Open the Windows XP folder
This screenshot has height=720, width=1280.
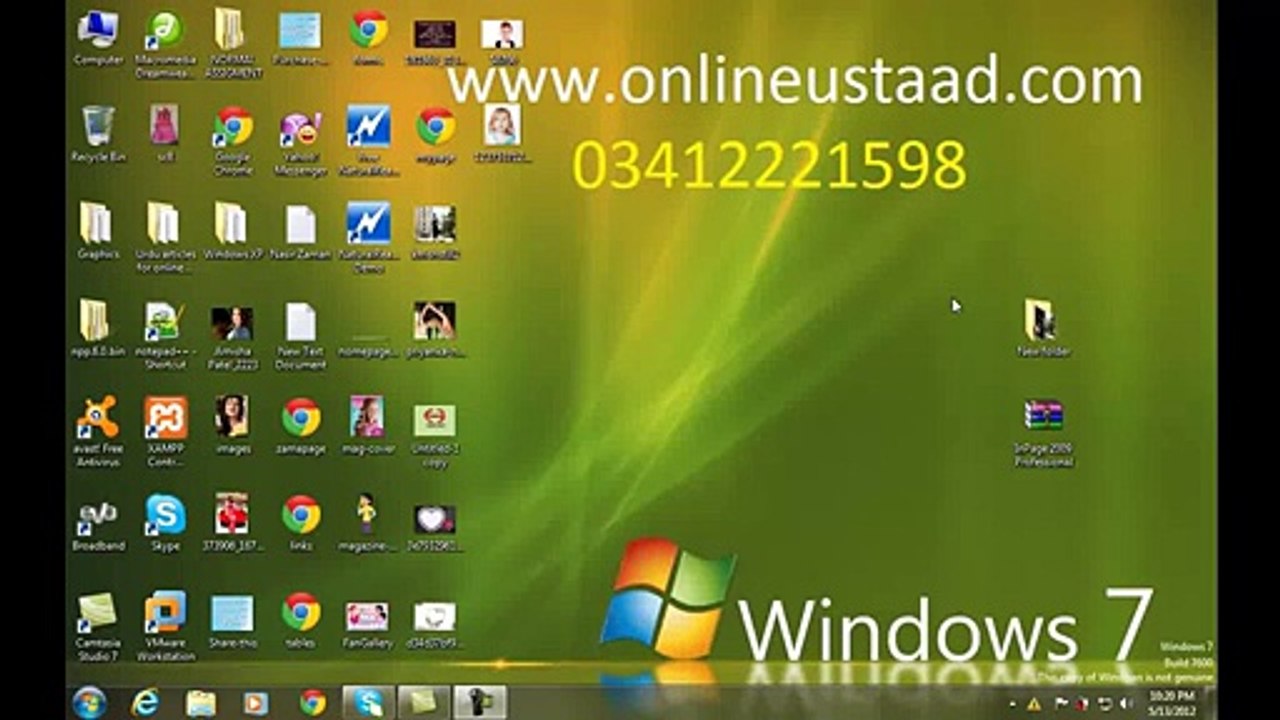[x=233, y=232]
